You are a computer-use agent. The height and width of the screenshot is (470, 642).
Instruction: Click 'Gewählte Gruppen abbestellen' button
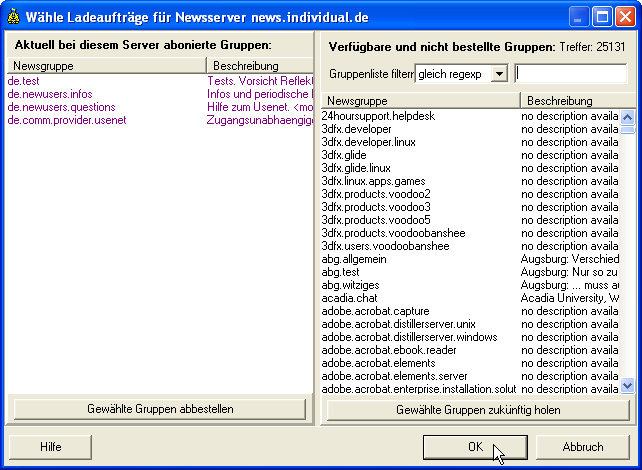[x=160, y=409]
